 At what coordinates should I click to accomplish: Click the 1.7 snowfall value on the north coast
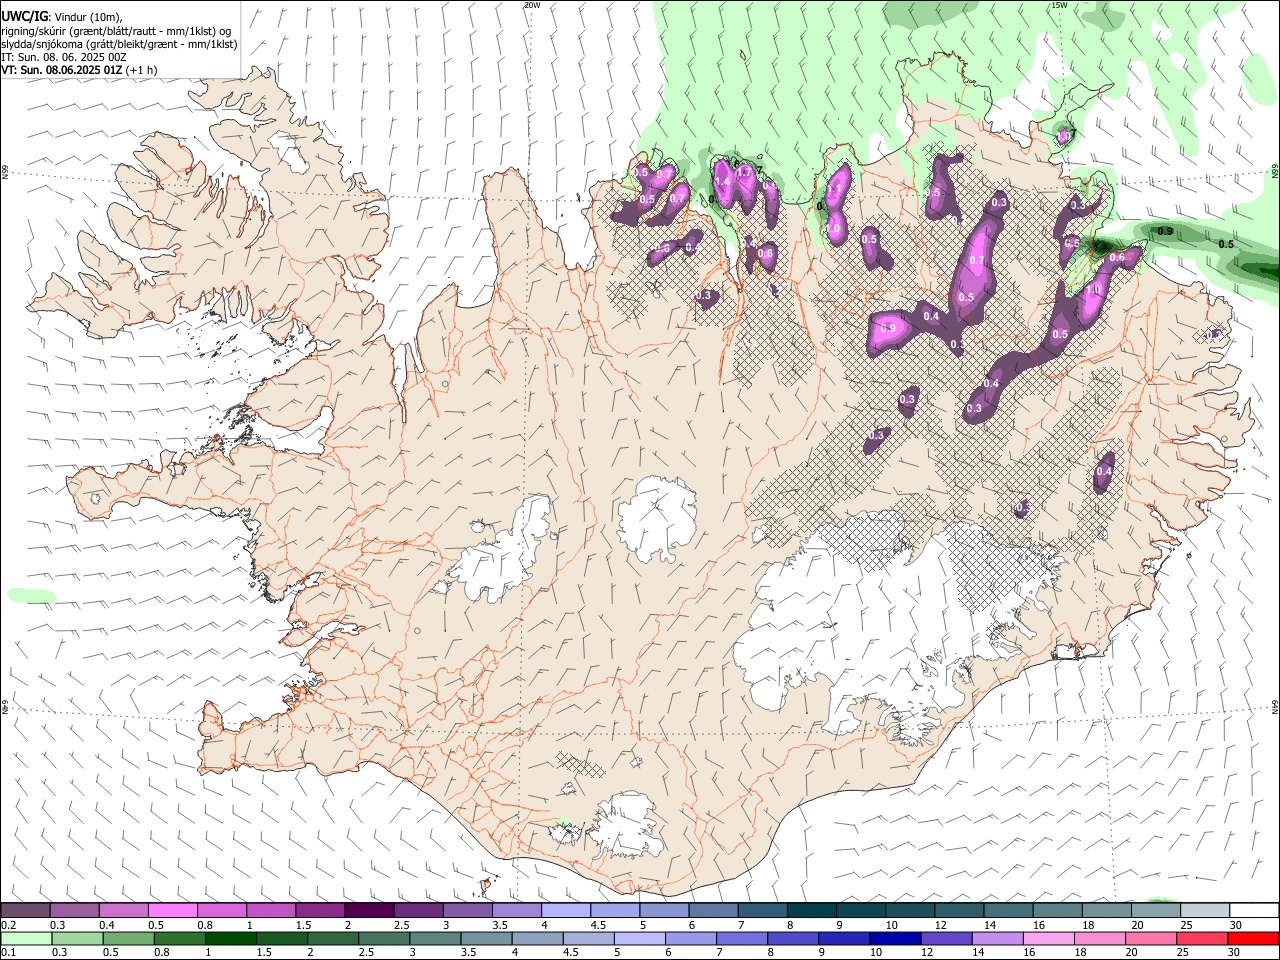744,172
